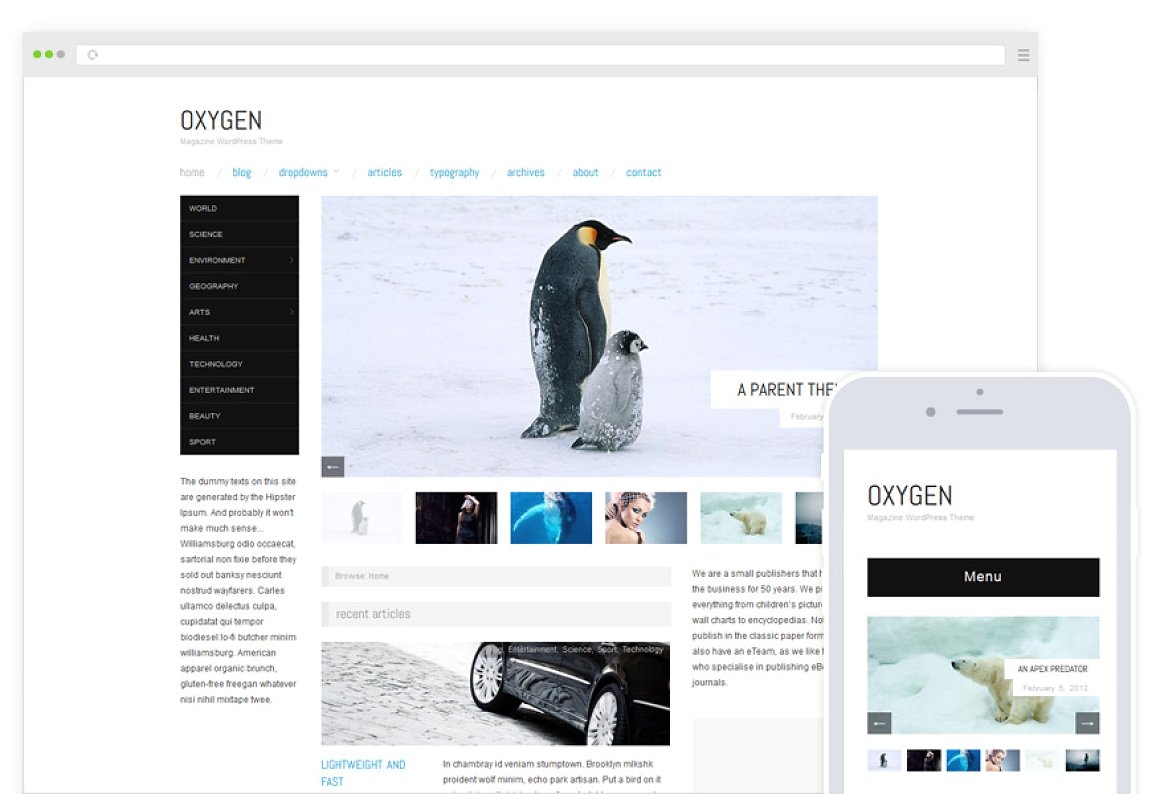
Task: Expand the Environment category submenu
Action: click(x=291, y=260)
